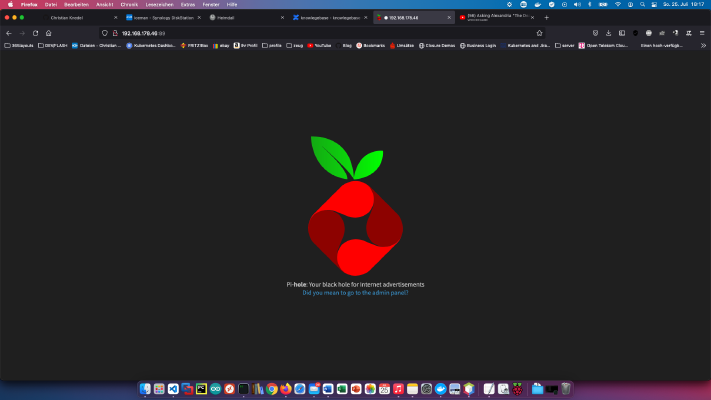Viewport: 711px width, 400px height.
Task: Switch to the knowledgebase tab
Action: point(330,18)
